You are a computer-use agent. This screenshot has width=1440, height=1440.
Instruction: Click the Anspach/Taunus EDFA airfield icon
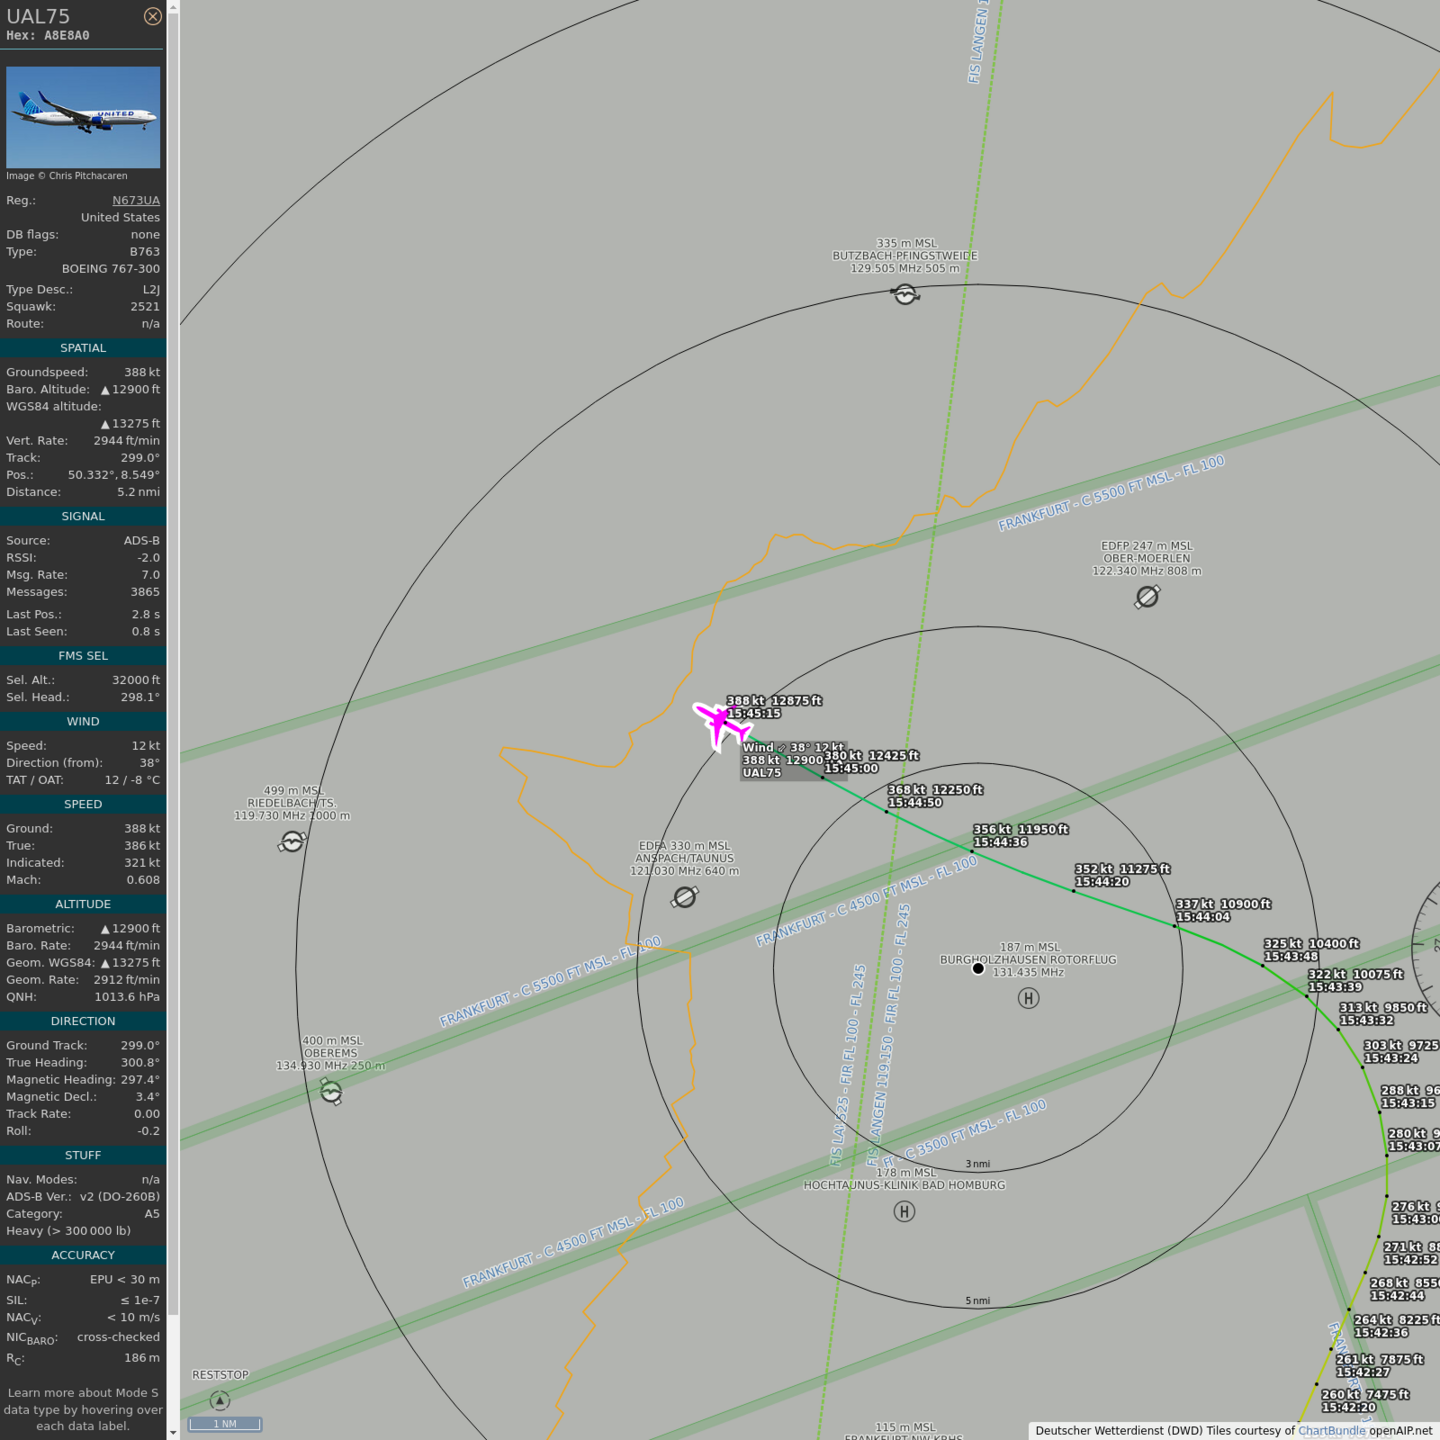coord(685,897)
